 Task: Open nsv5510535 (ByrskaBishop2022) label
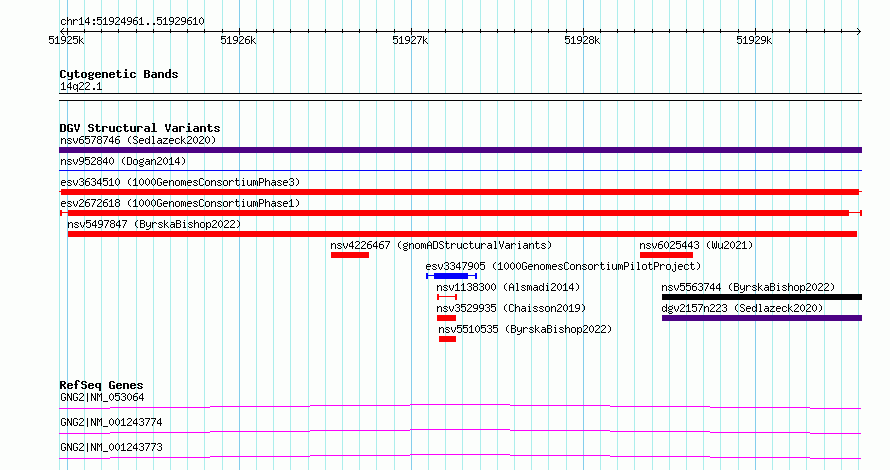pos(525,329)
